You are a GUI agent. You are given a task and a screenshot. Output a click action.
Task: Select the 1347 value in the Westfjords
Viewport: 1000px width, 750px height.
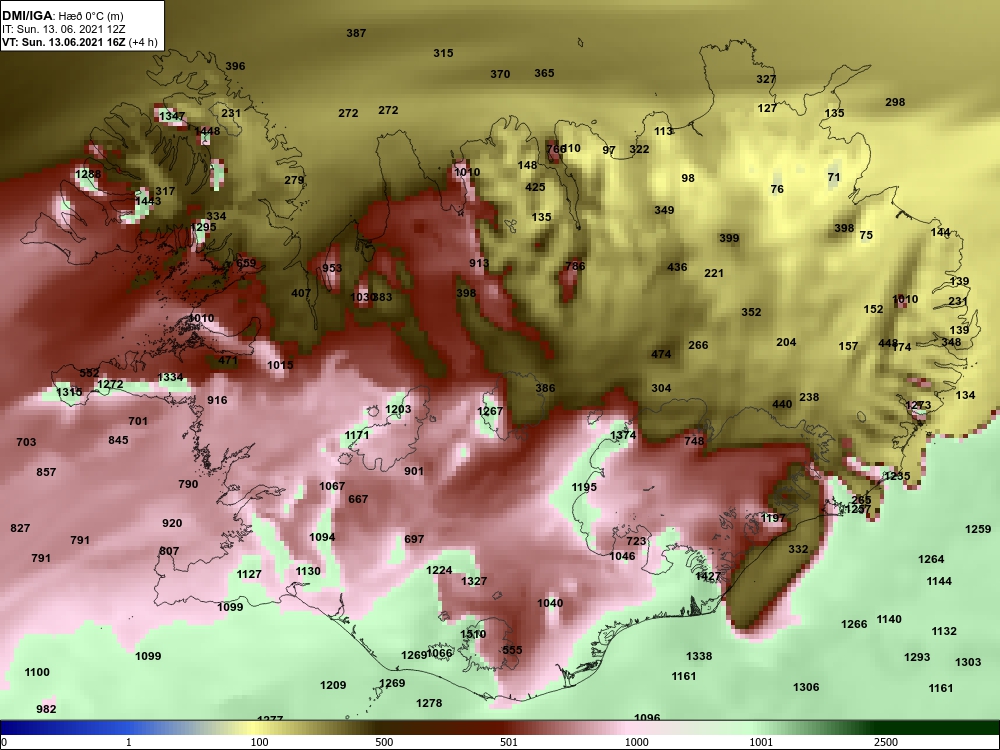click(x=172, y=117)
